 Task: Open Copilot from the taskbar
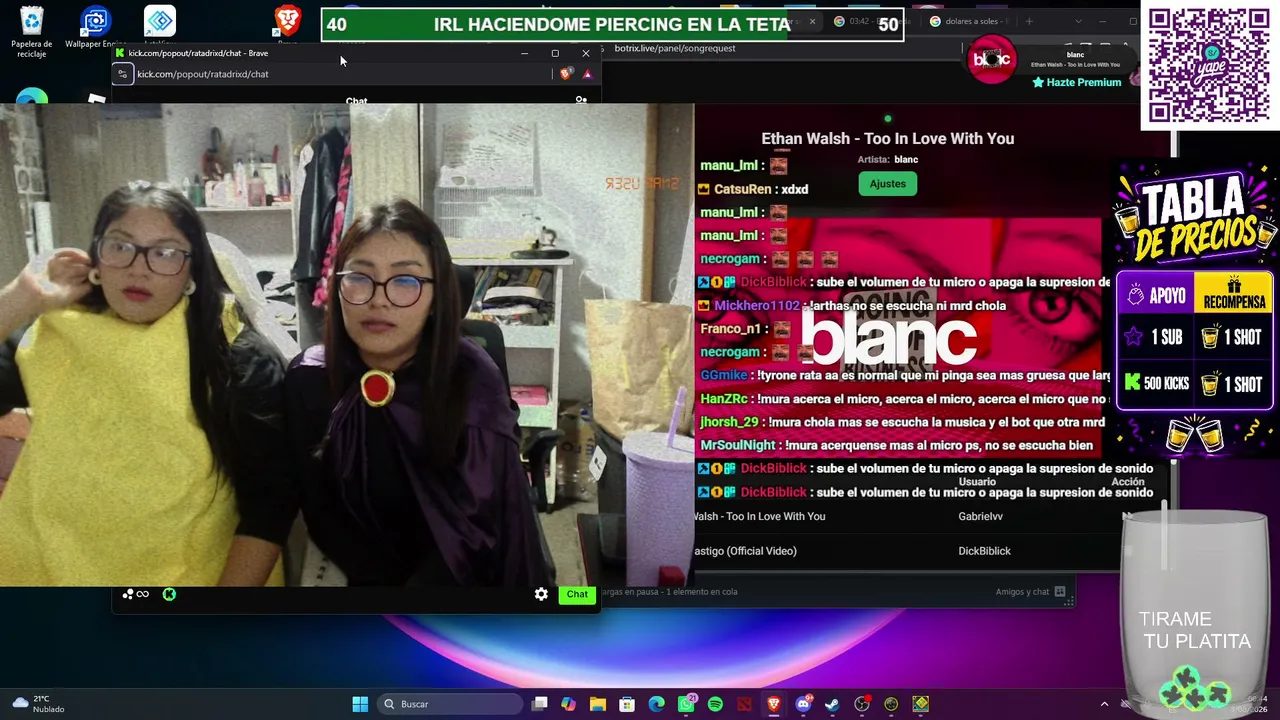(x=568, y=704)
